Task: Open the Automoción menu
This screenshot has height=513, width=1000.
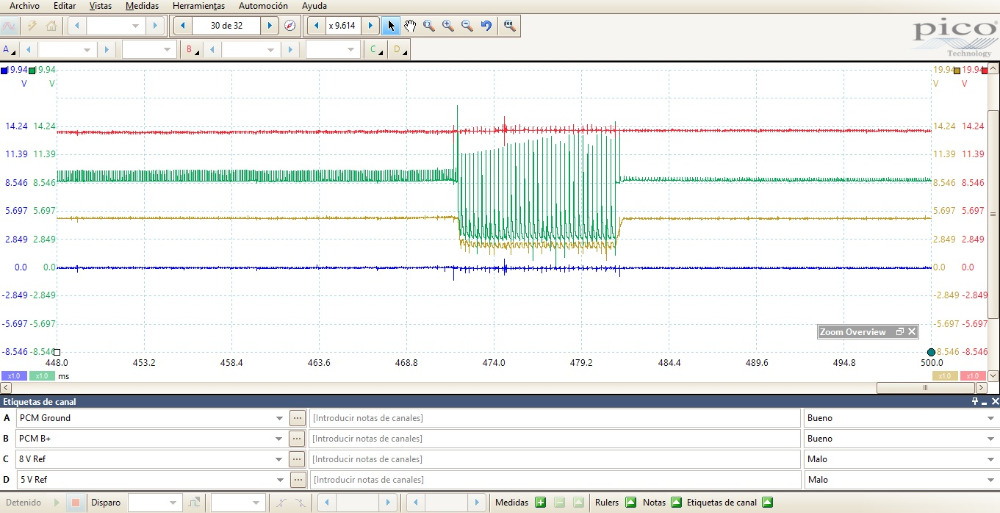Action: pos(264,6)
